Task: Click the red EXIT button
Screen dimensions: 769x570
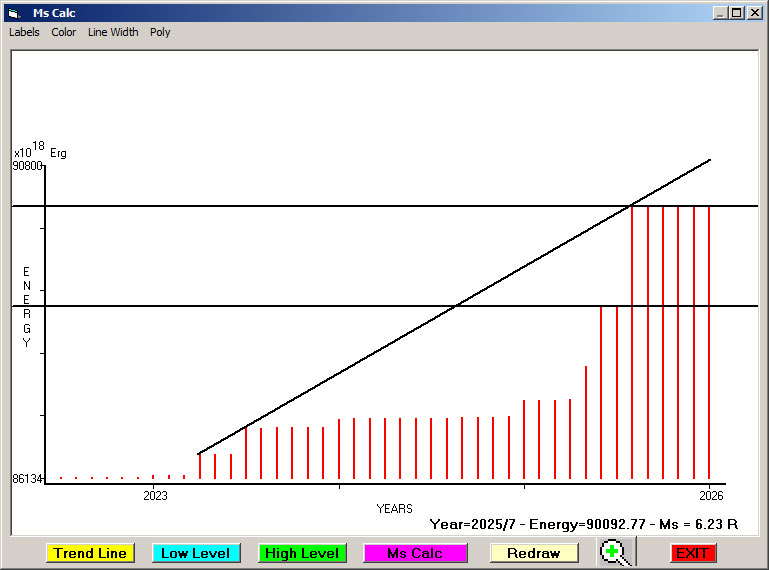Action: [692, 553]
